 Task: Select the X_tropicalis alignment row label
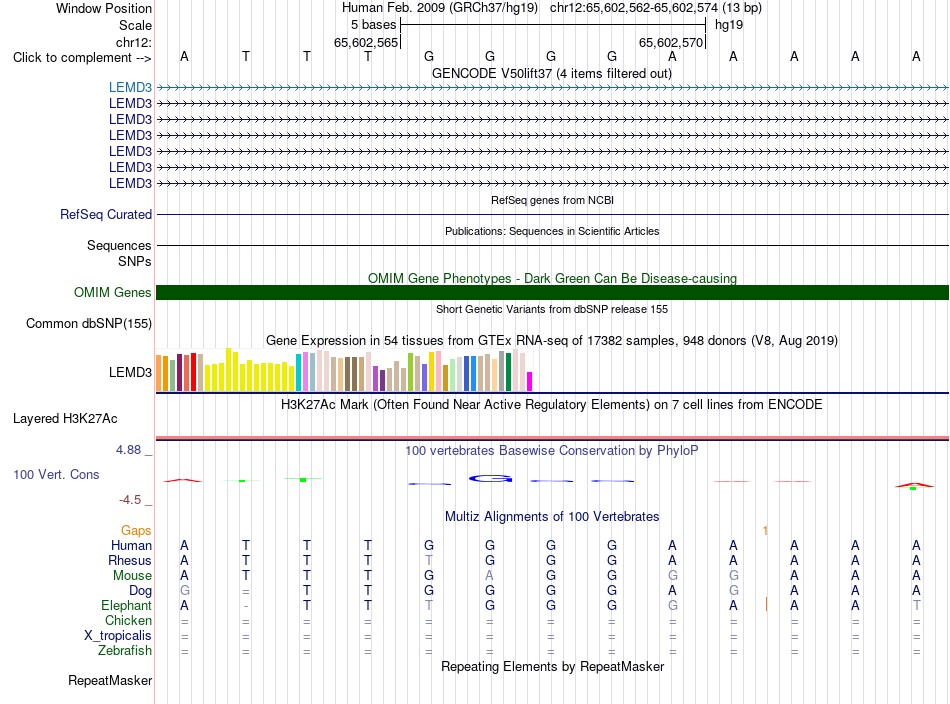click(x=118, y=636)
